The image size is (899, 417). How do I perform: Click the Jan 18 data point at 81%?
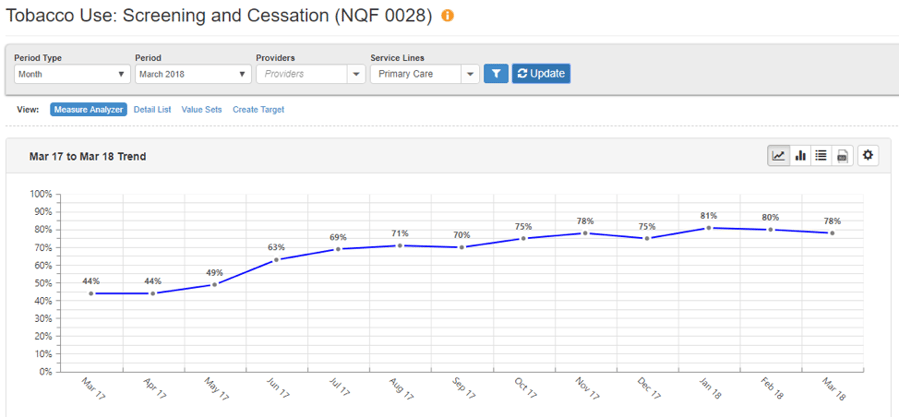coord(709,228)
